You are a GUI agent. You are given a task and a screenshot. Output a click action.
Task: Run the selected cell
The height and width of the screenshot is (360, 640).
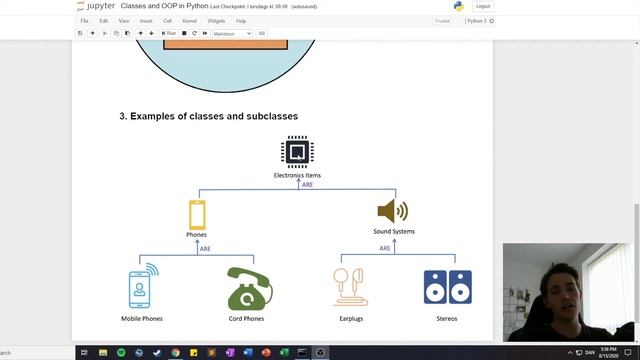(169, 33)
